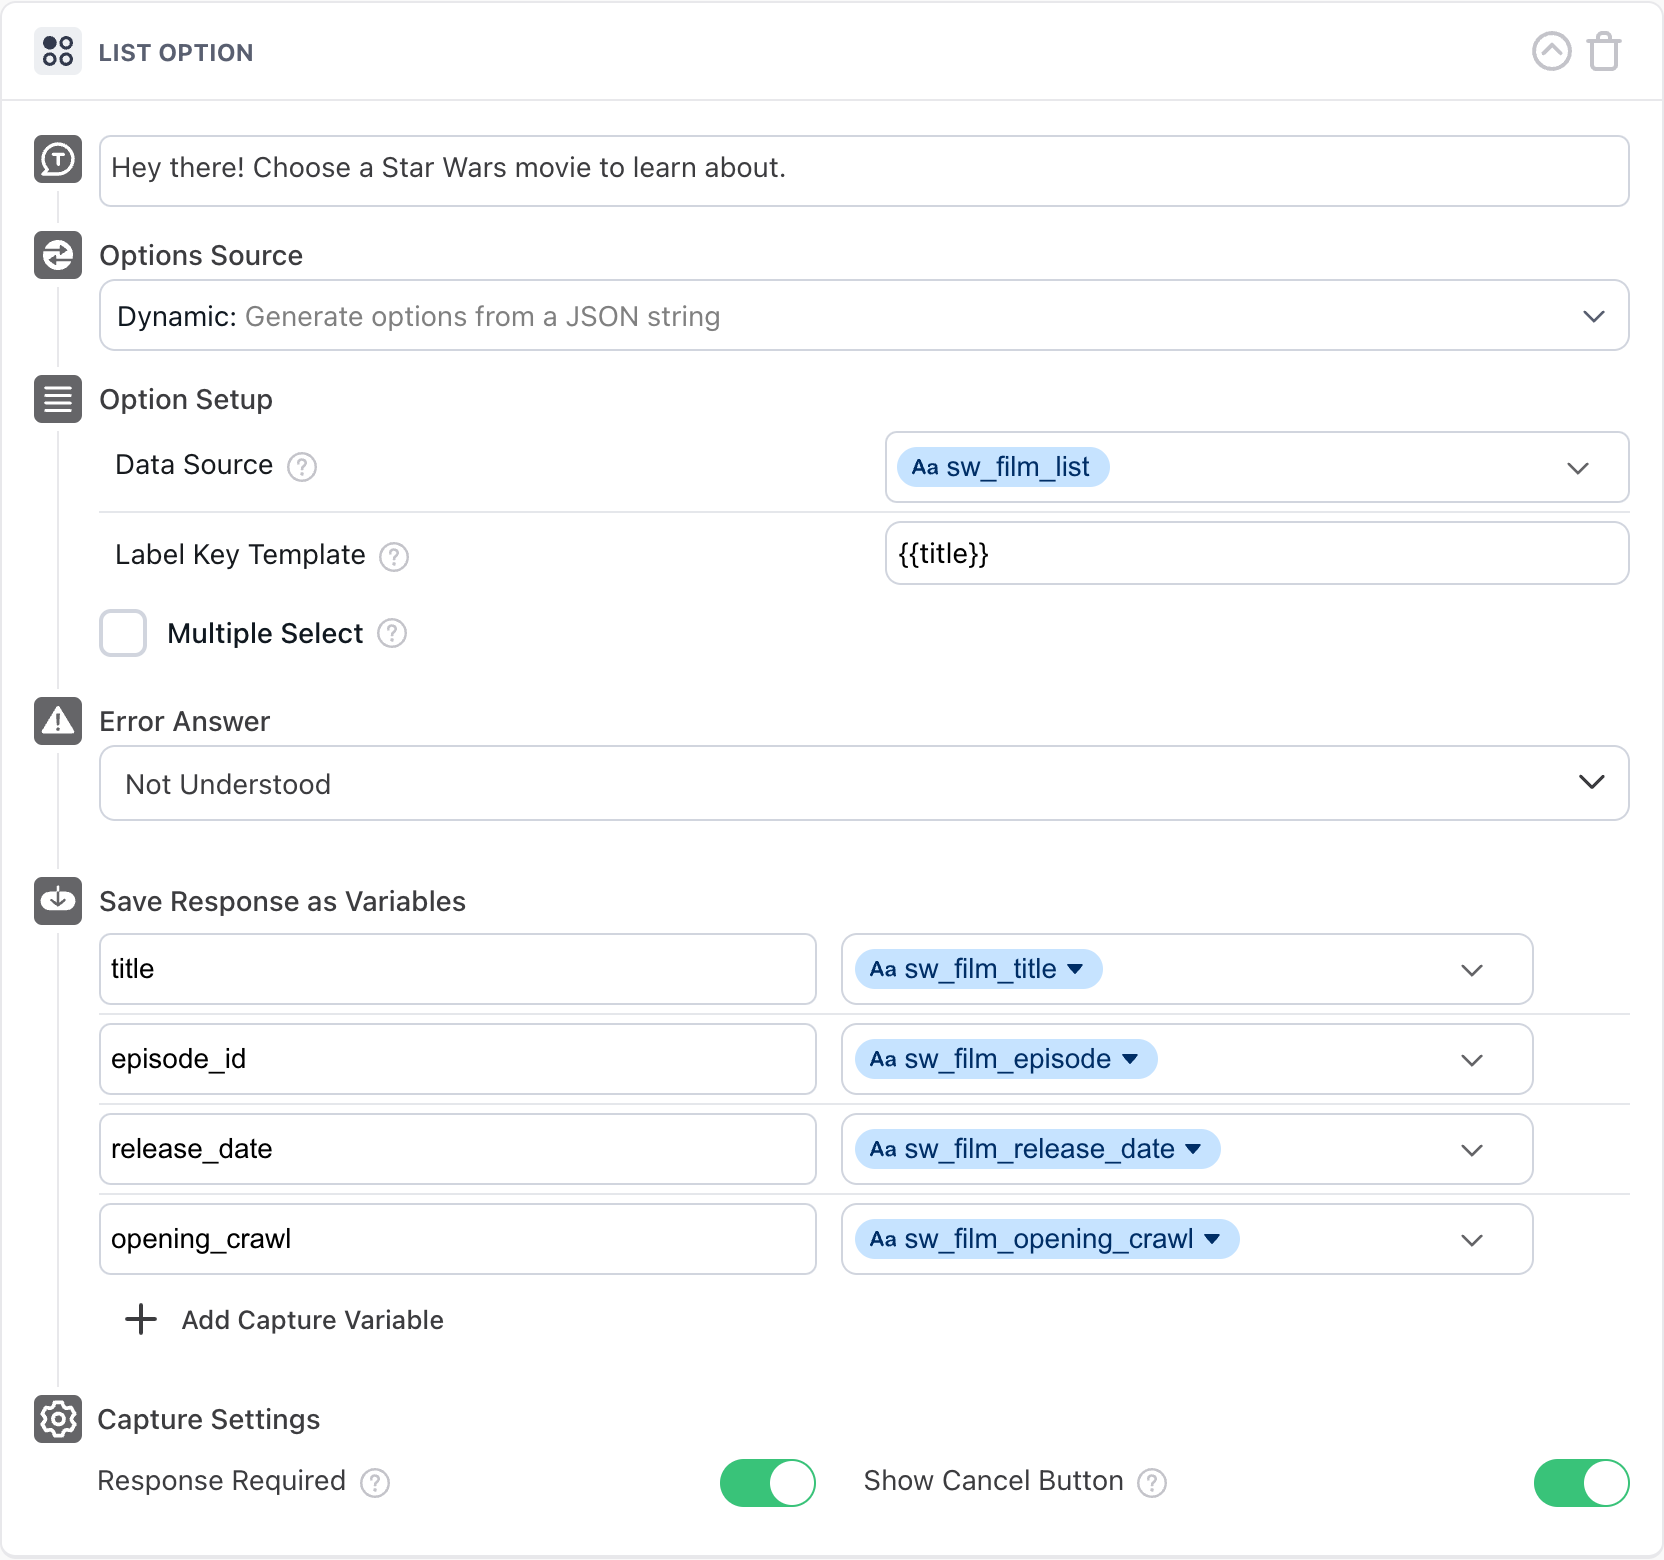Viewport: 1664px width, 1560px height.
Task: Click the sw_film_opening_crawl variable chip
Action: tap(1046, 1239)
